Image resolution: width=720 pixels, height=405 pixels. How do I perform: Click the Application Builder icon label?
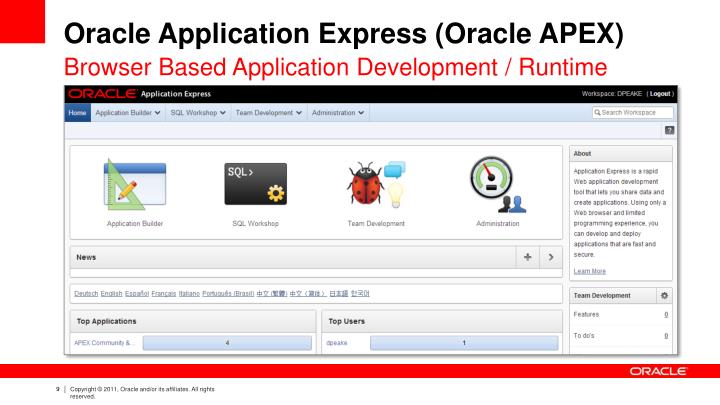[135, 224]
